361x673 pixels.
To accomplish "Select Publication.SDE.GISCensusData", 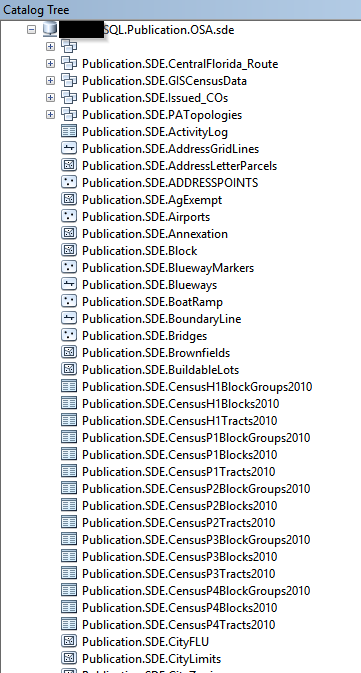I will click(x=164, y=81).
